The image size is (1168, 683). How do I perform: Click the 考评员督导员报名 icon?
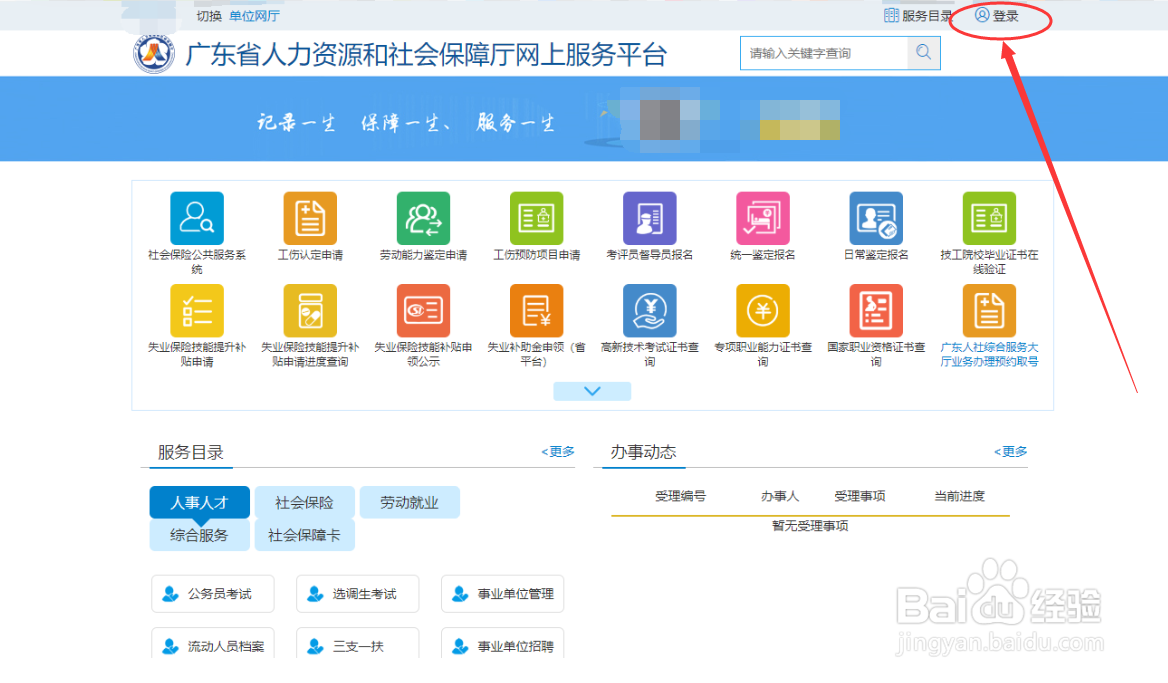tap(648, 220)
